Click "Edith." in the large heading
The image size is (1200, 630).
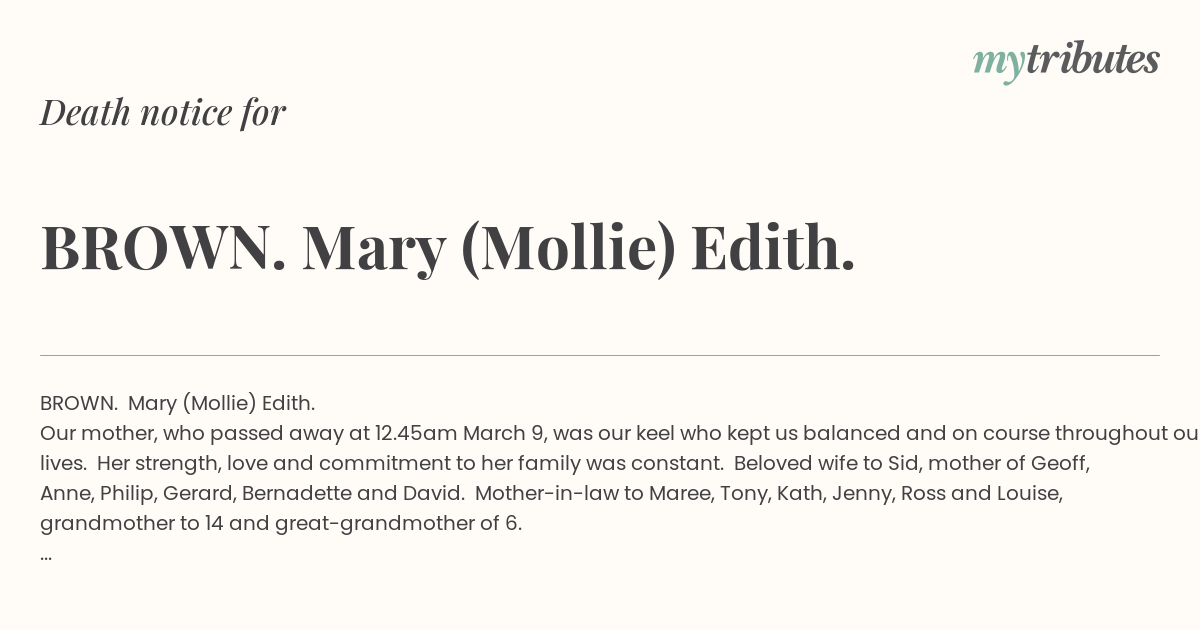[773, 246]
